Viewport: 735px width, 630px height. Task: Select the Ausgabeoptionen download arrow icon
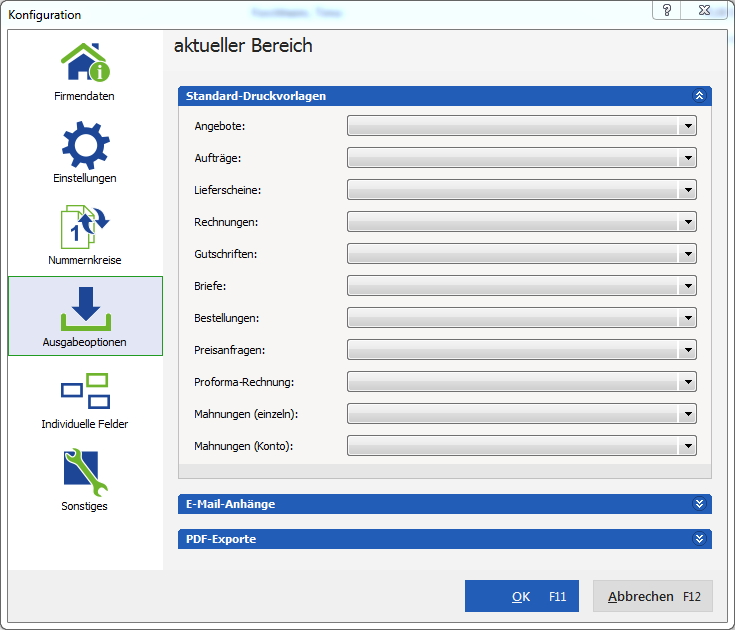(86, 308)
